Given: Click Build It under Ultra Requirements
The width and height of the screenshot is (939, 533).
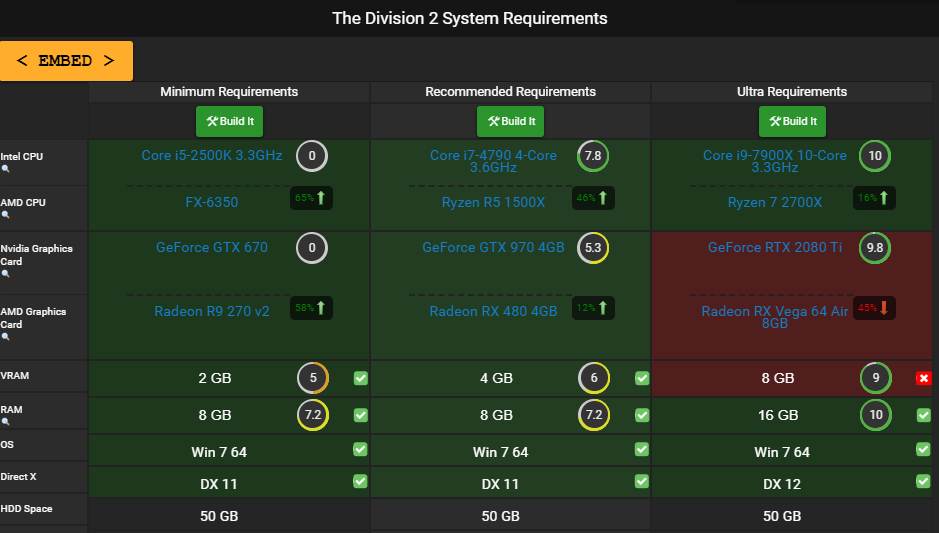Looking at the screenshot, I should point(792,121).
